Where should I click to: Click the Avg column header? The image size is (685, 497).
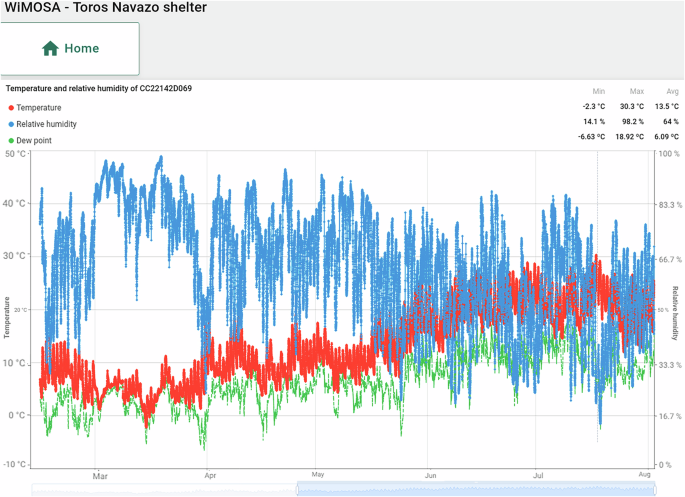(x=672, y=91)
